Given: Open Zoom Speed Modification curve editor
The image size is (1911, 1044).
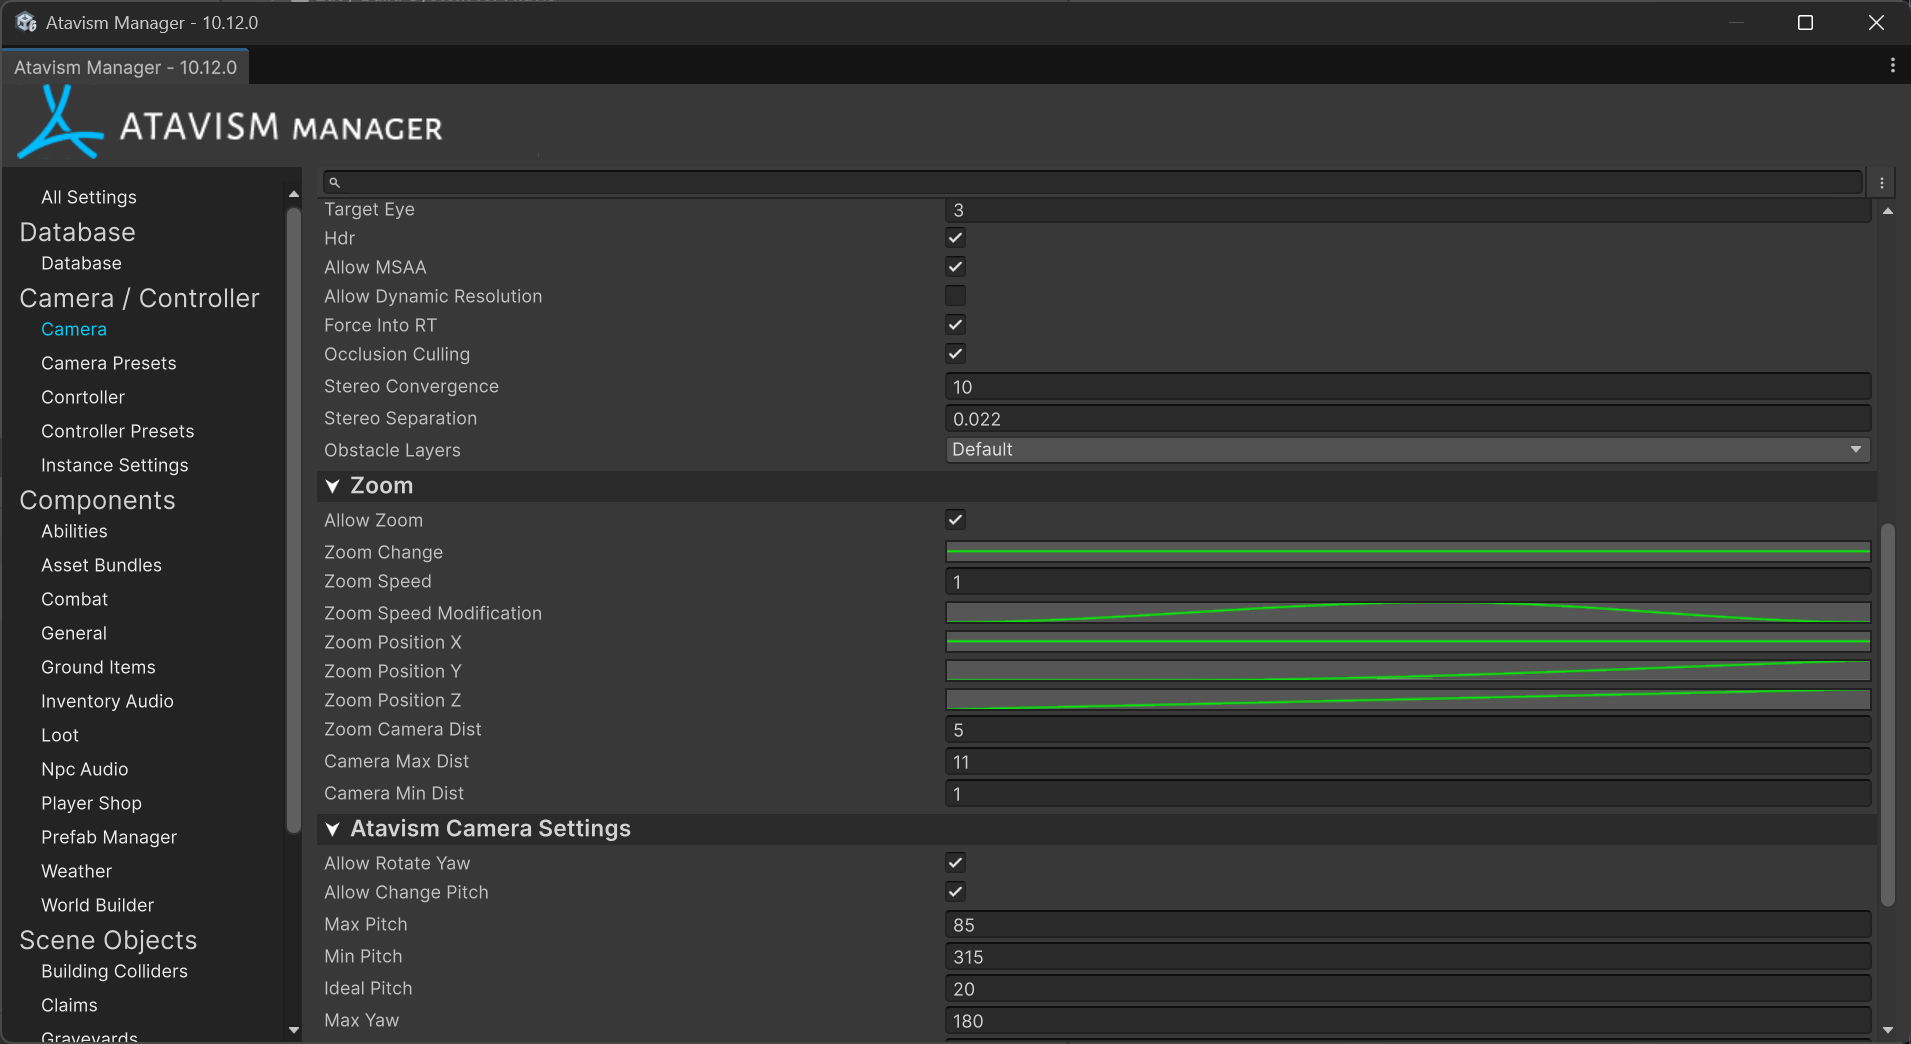Looking at the screenshot, I should (x=1408, y=613).
